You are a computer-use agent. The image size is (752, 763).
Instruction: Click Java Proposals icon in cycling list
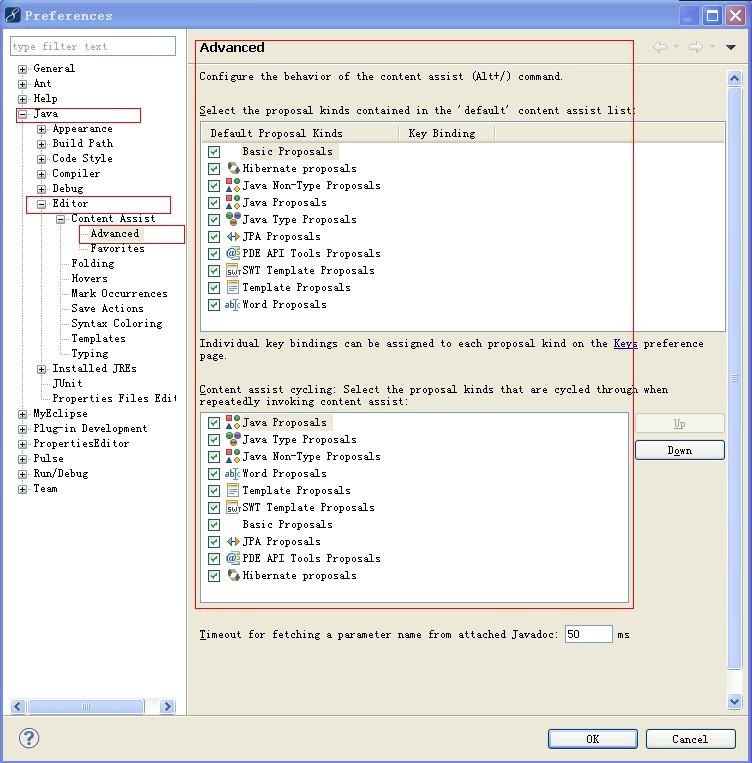pyautogui.click(x=233, y=422)
